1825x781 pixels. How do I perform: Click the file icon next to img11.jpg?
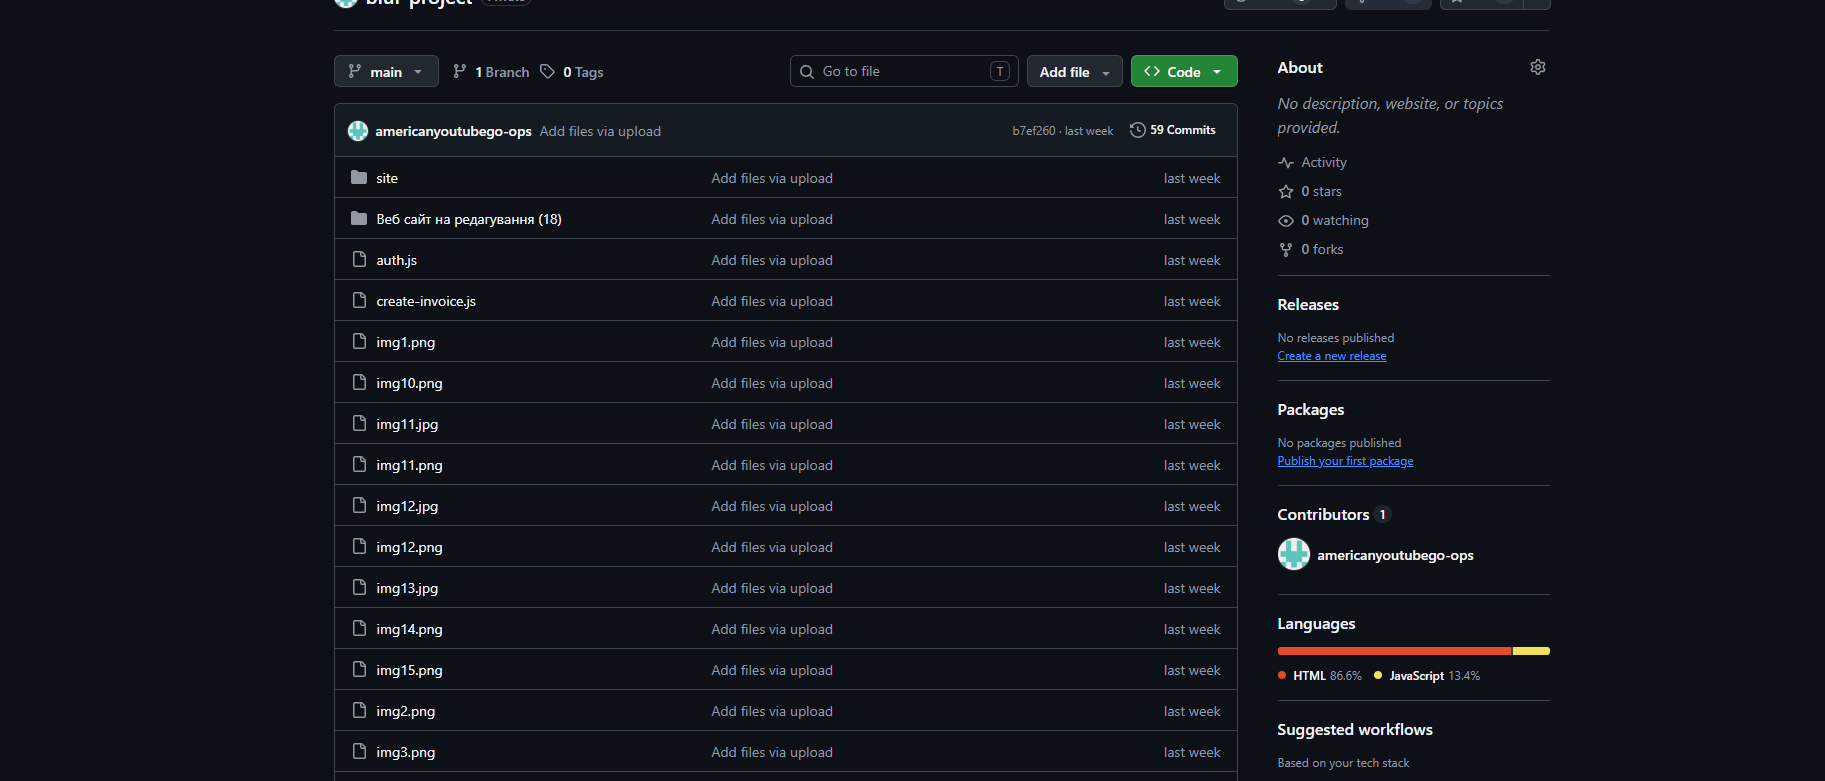[x=359, y=423]
